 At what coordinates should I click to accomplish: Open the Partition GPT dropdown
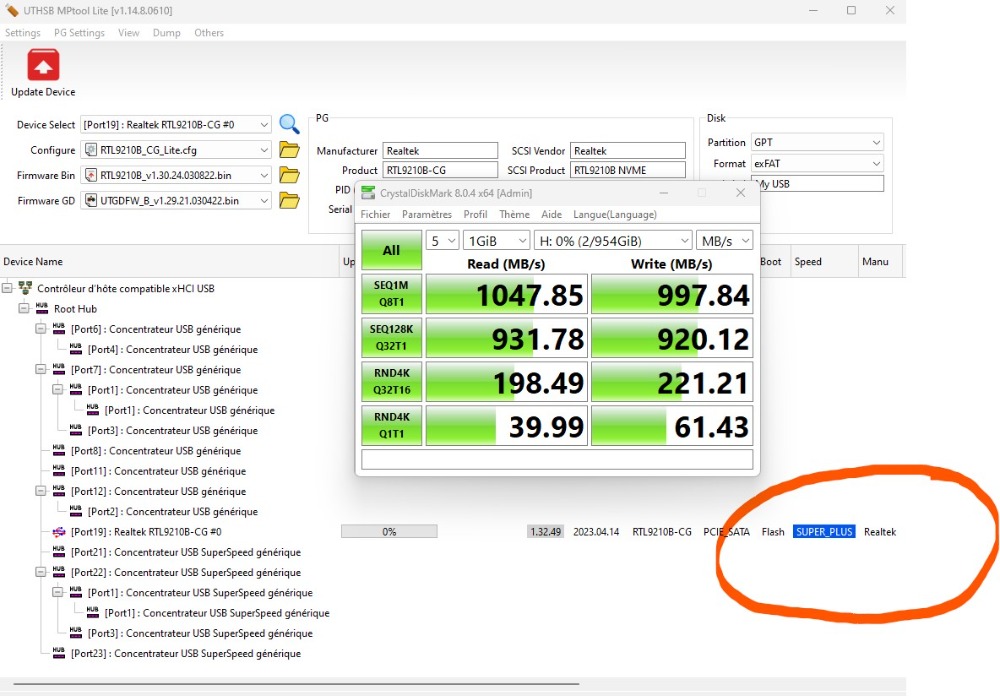point(876,143)
